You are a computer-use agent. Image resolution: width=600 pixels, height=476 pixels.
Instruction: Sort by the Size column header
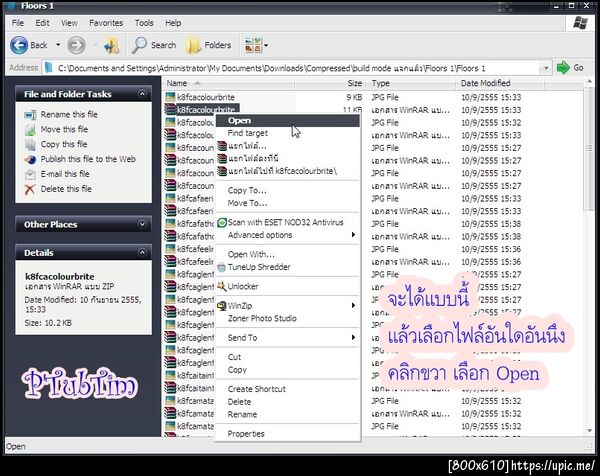point(330,83)
